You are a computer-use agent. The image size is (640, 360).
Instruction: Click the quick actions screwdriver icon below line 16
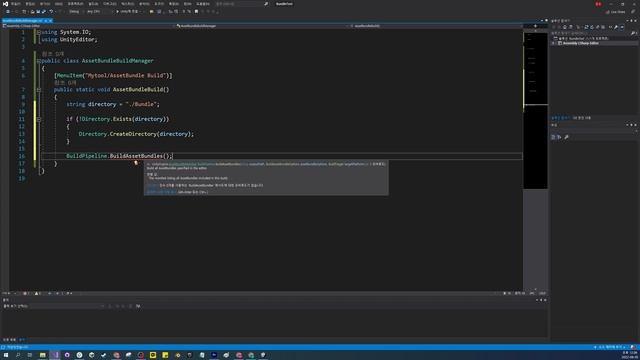[136, 163]
